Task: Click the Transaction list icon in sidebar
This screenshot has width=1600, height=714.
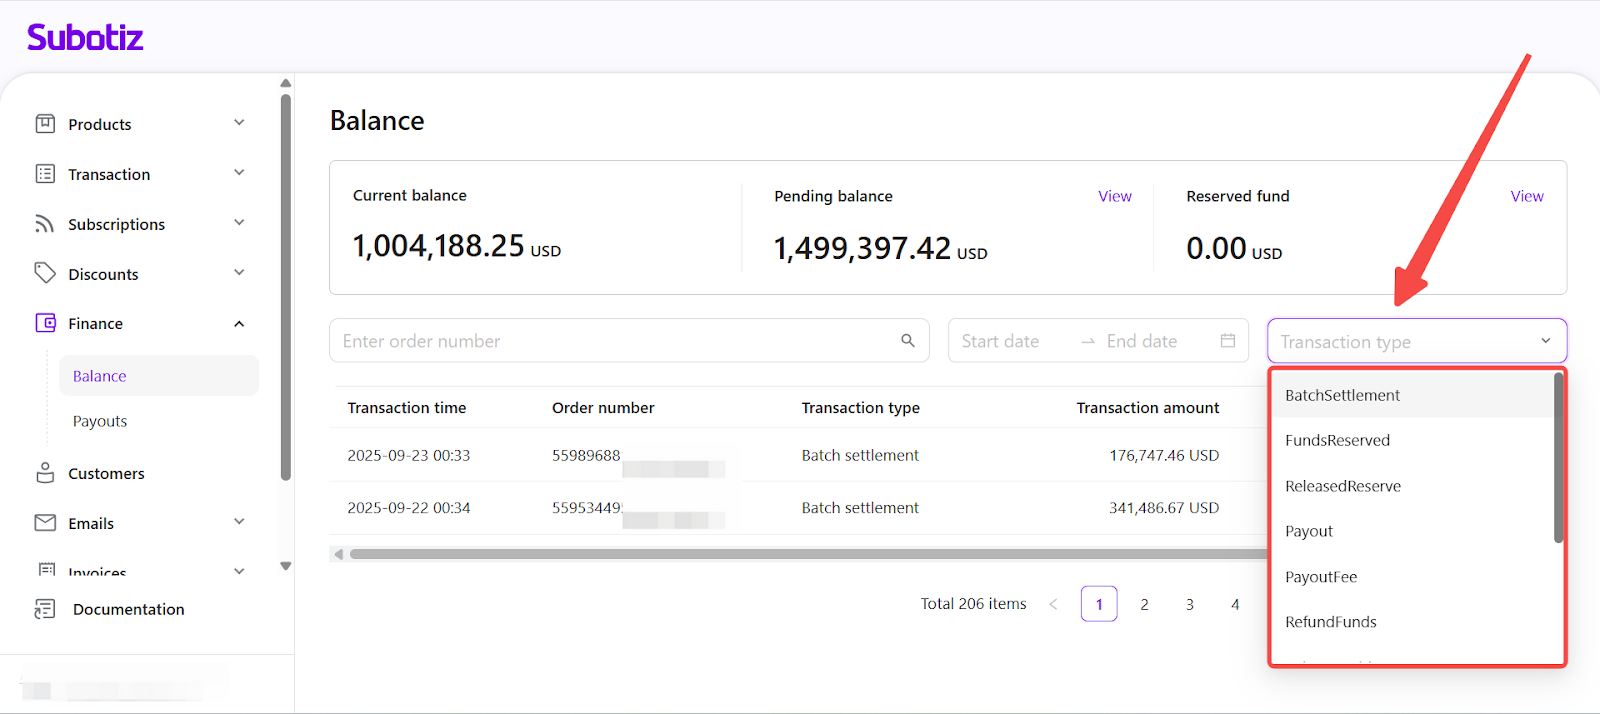Action: [x=45, y=174]
